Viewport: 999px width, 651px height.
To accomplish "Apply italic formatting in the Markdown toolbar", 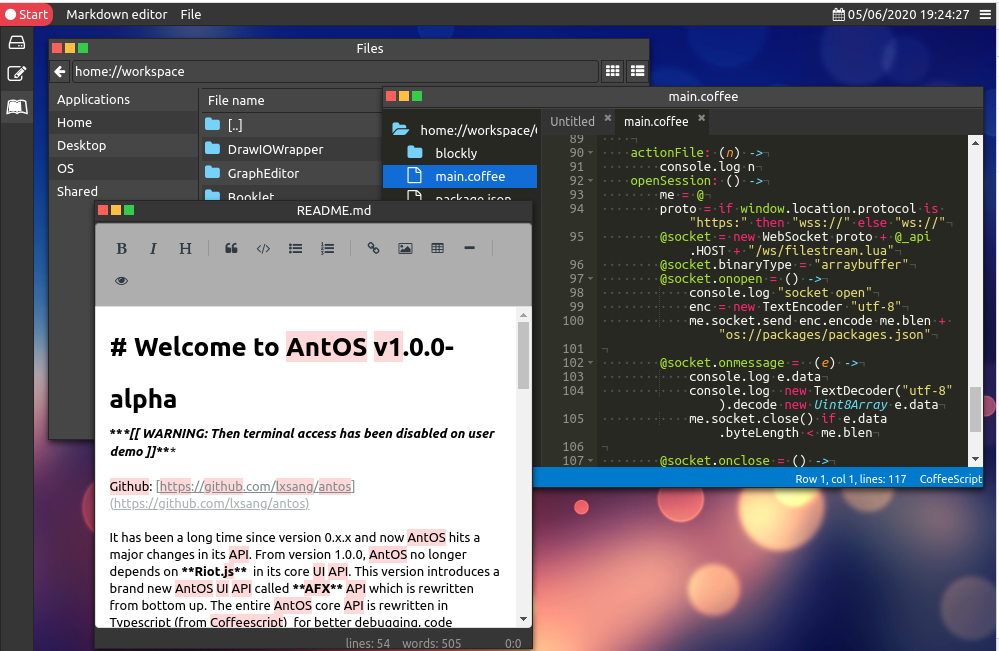I will tap(153, 249).
